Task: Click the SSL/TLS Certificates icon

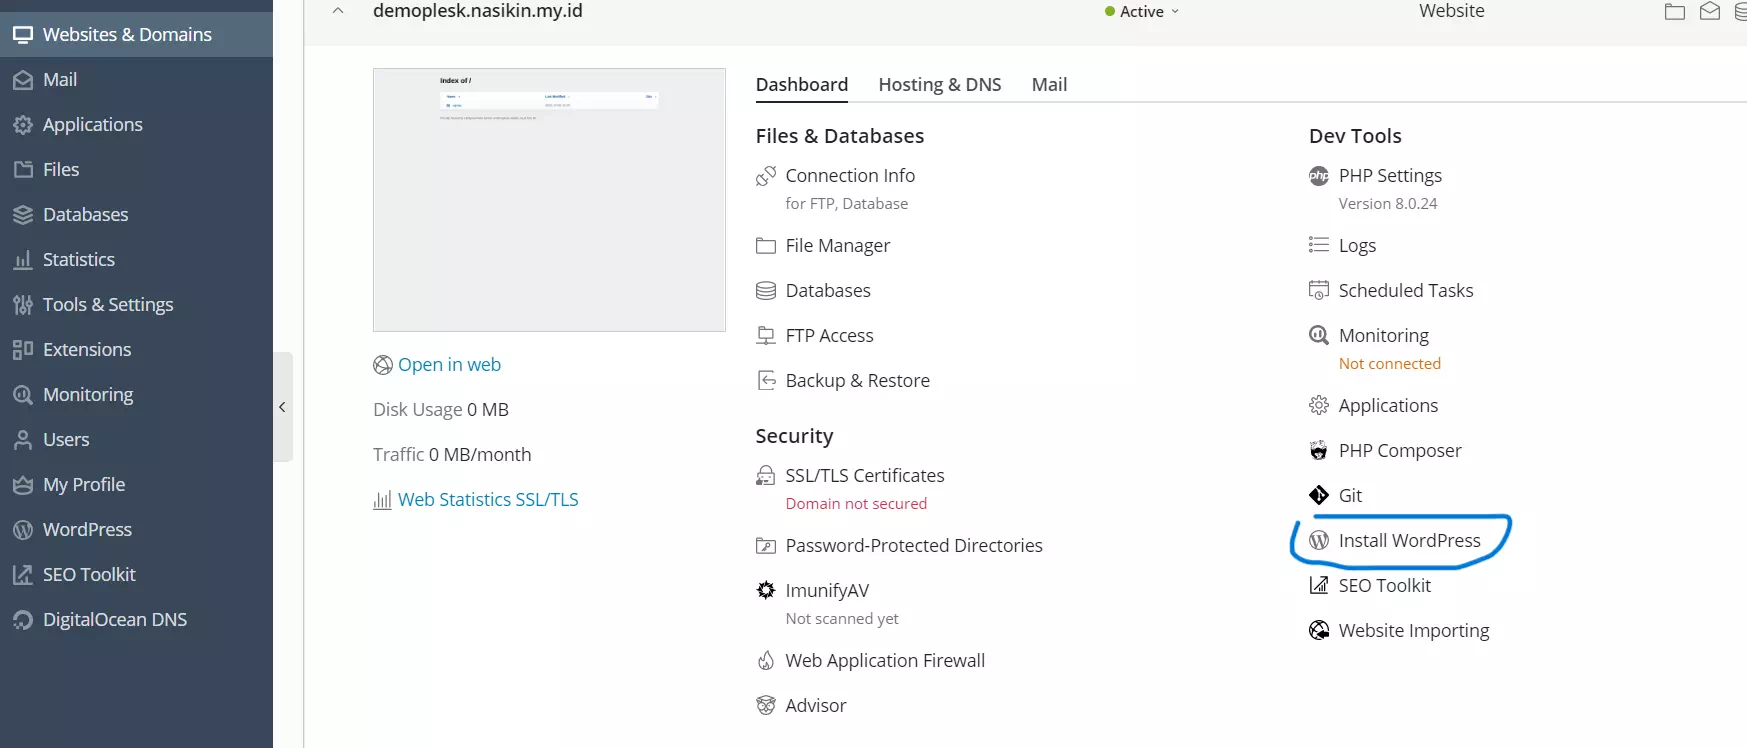Action: pos(766,476)
